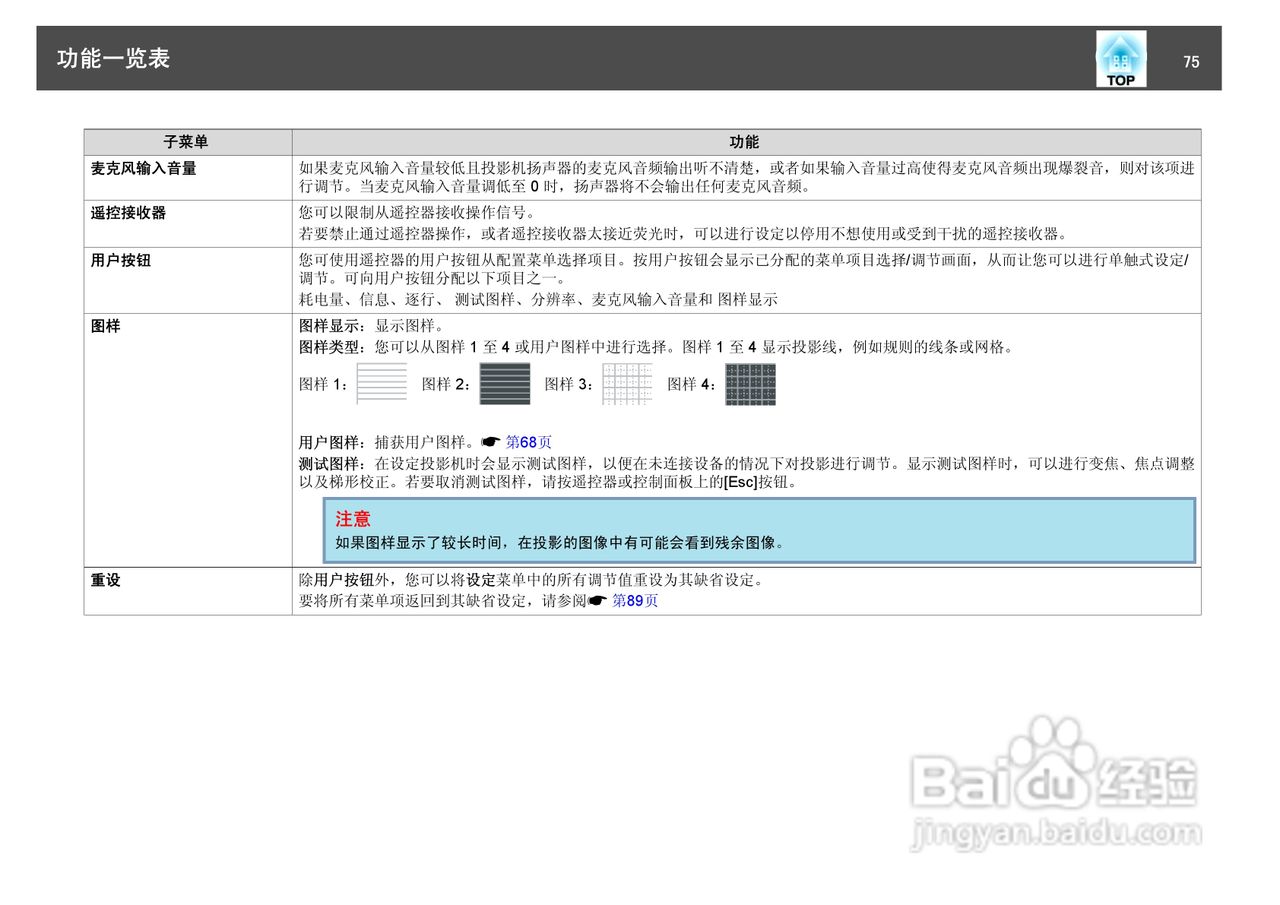The image size is (1280, 905).
Task: Click the pointing hand icon before 第89页
Action: [597, 601]
